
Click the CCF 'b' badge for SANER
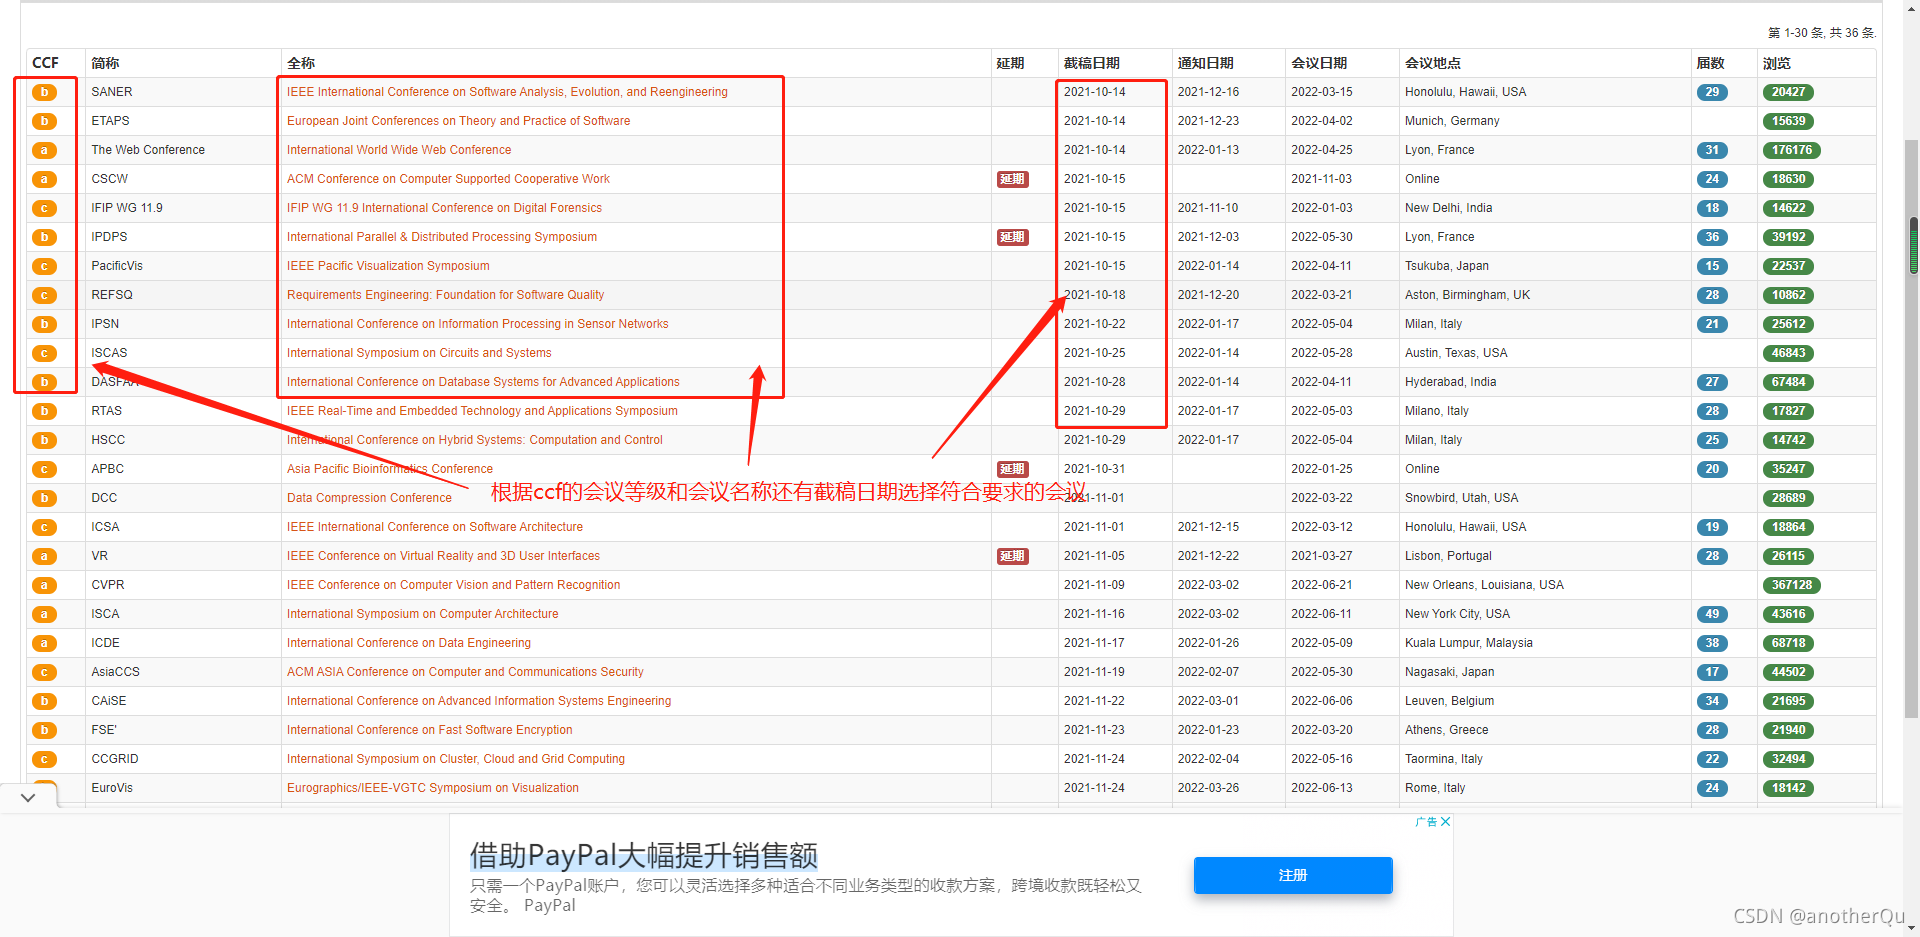44,92
